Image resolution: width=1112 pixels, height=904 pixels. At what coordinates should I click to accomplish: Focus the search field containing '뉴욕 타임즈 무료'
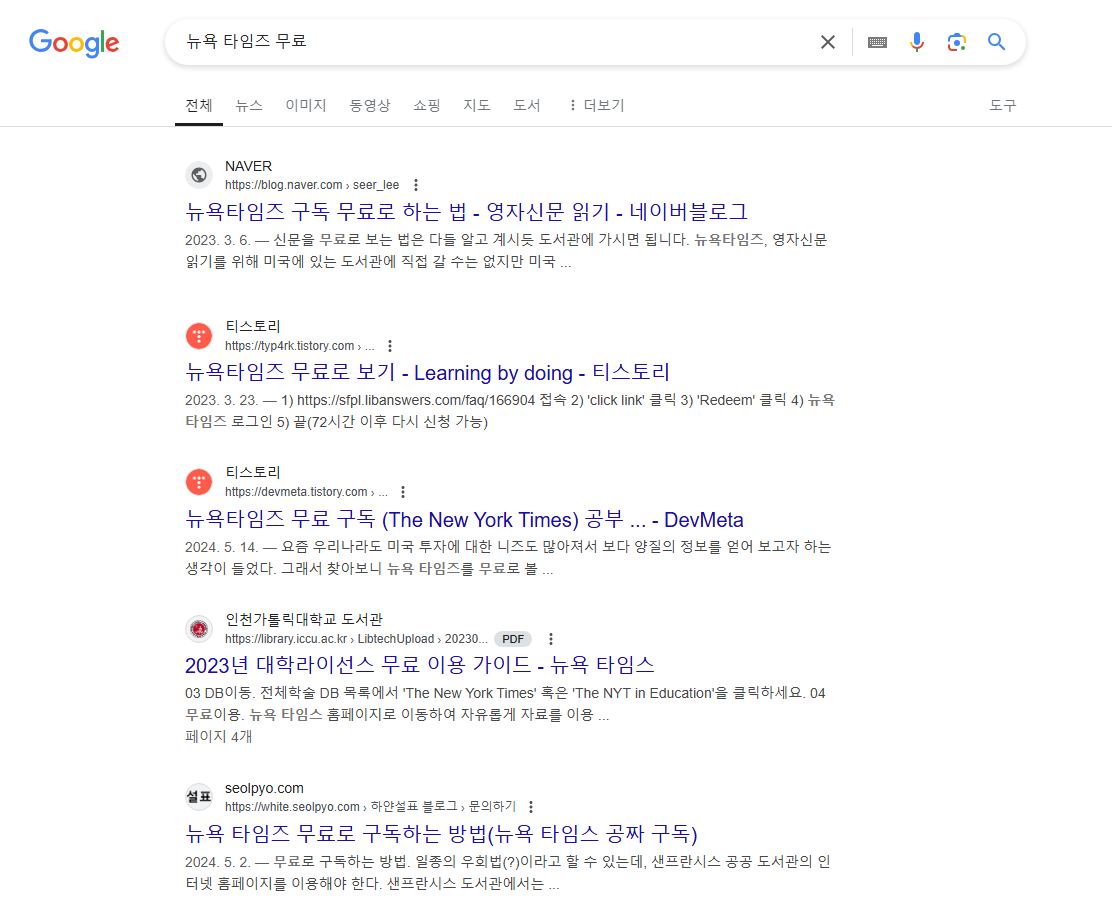(x=496, y=42)
